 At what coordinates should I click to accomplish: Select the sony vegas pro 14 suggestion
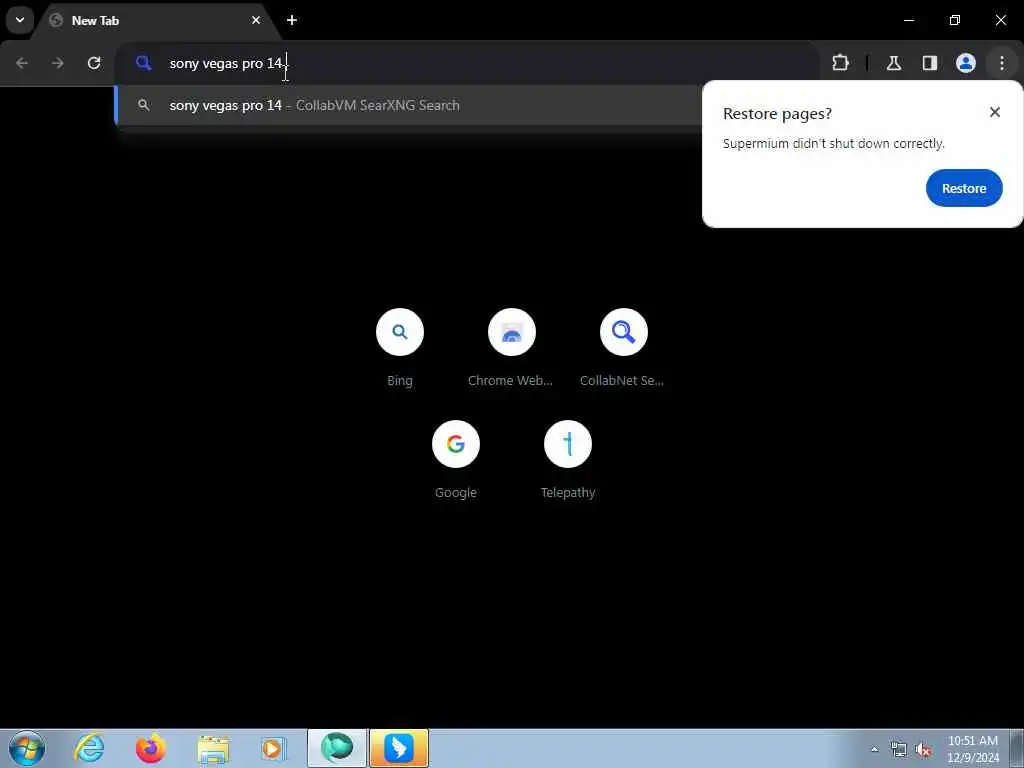[408, 105]
